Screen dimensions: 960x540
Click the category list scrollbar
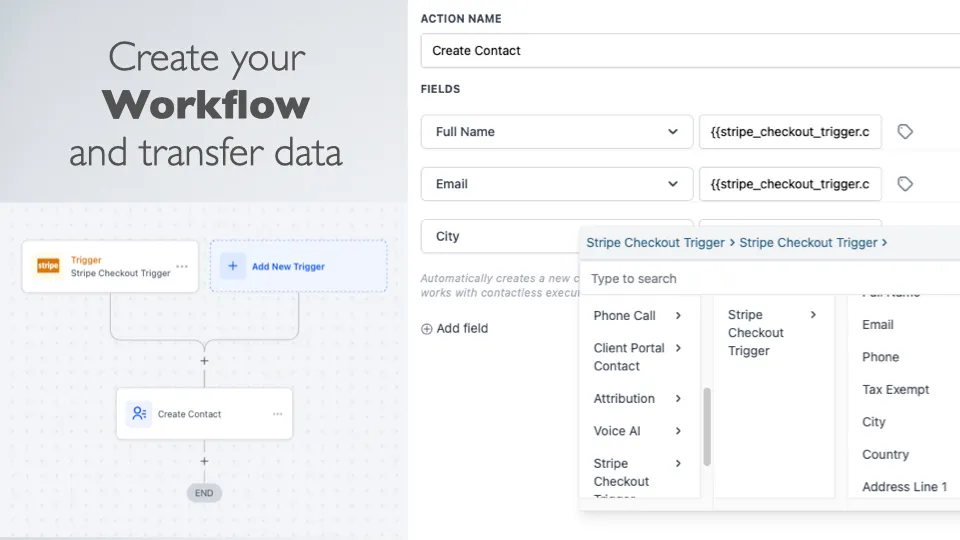(707, 427)
